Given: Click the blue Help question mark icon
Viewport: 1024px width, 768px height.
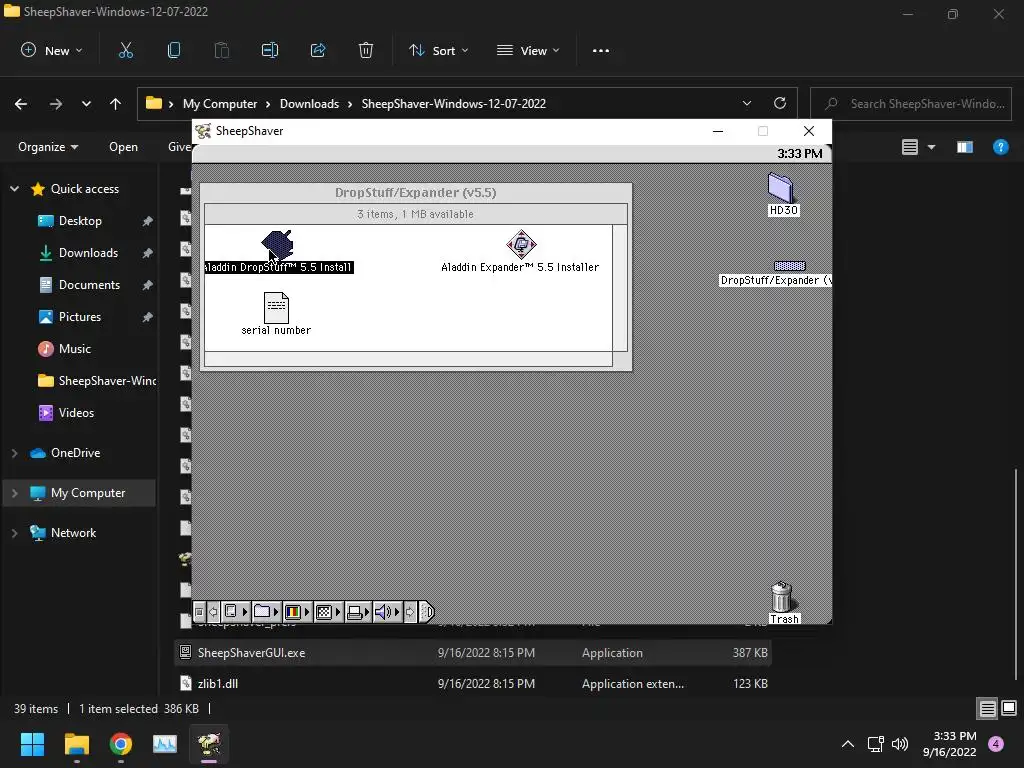Looking at the screenshot, I should click(x=1000, y=147).
